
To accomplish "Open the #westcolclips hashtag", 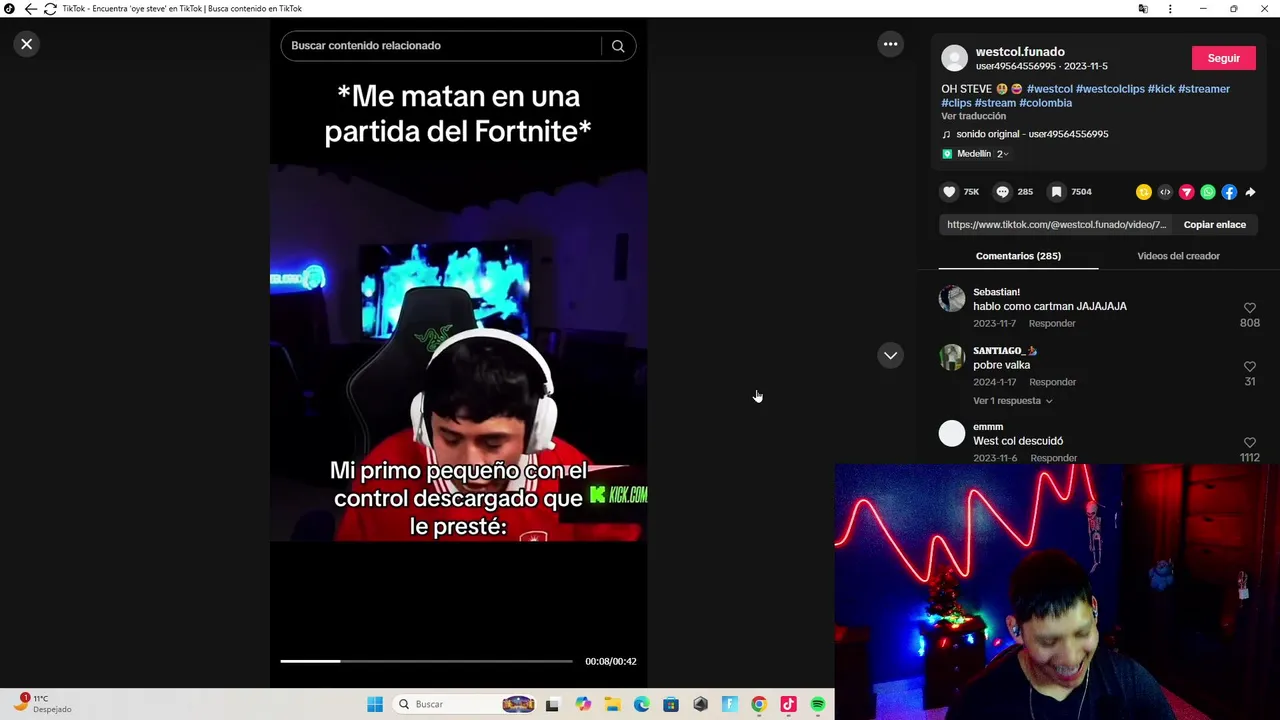I will [x=1109, y=89].
